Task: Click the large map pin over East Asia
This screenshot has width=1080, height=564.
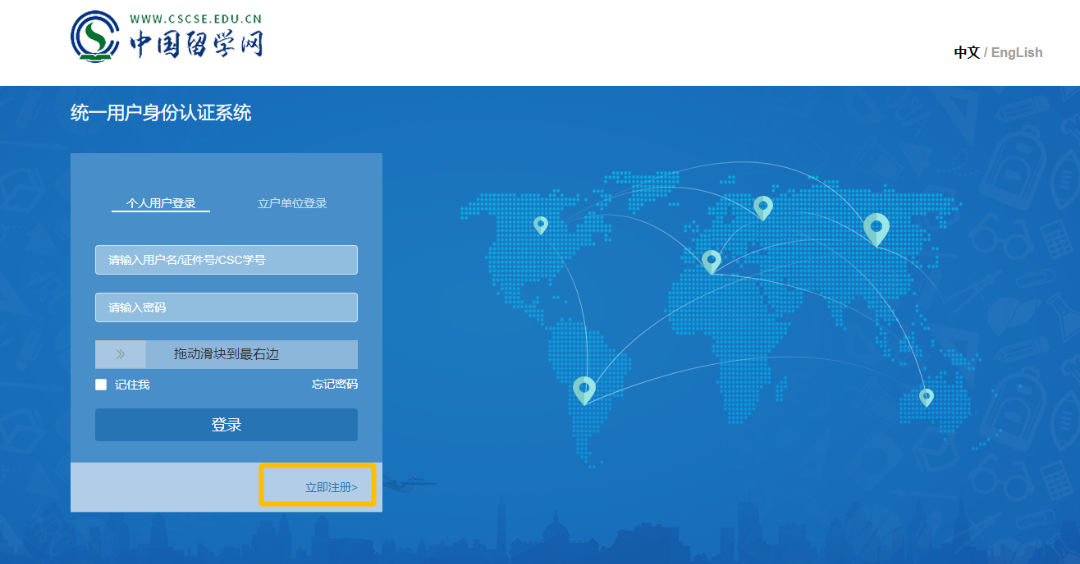Action: click(876, 229)
